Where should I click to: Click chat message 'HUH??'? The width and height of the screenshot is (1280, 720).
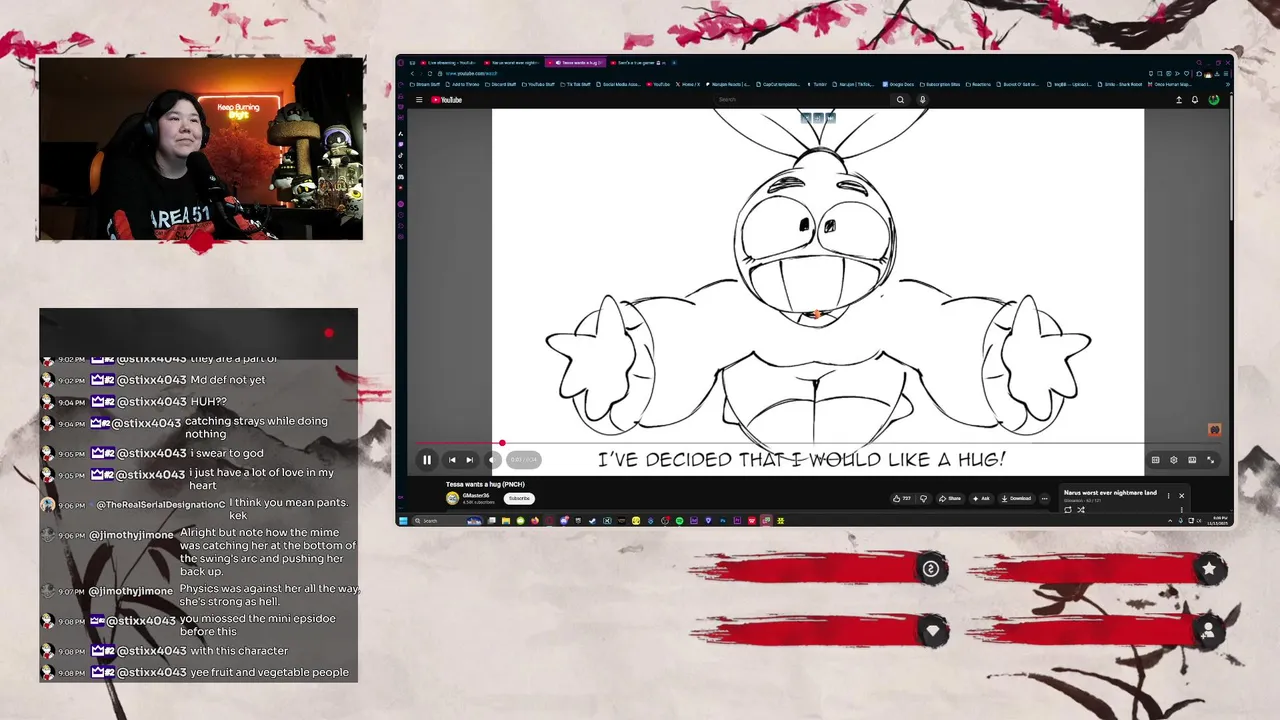coord(208,402)
